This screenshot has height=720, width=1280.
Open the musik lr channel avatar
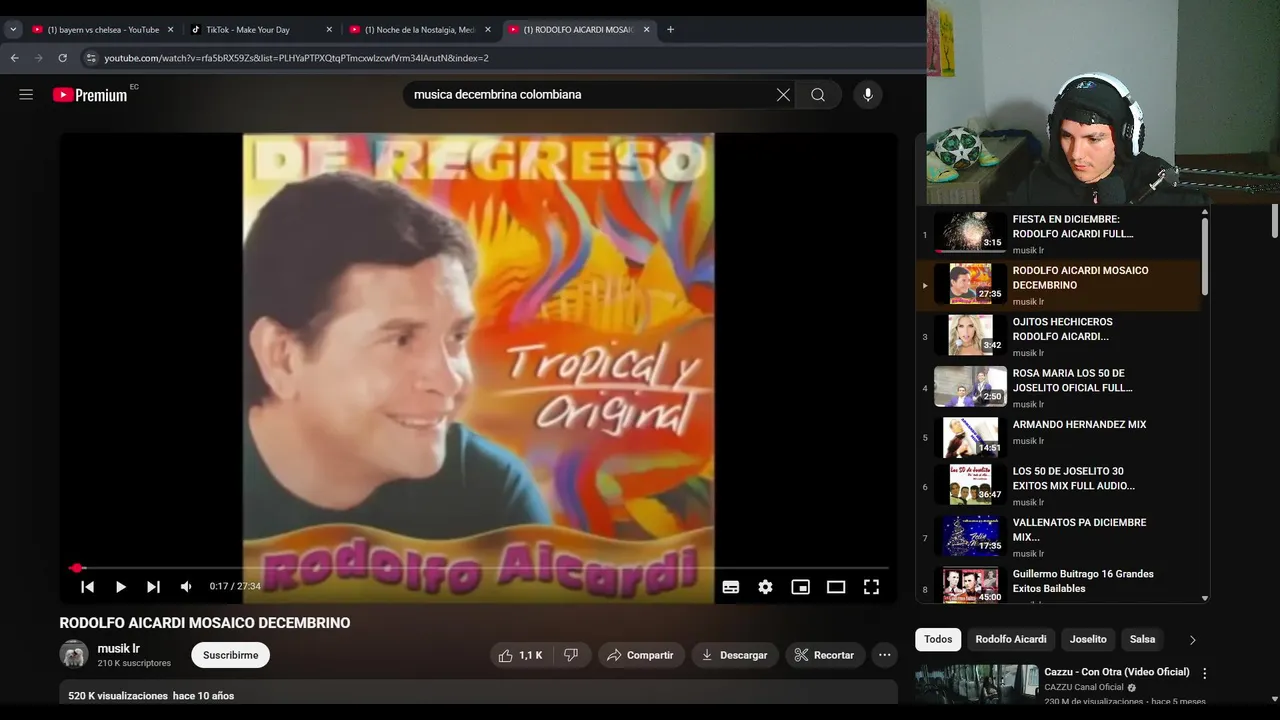pos(74,654)
